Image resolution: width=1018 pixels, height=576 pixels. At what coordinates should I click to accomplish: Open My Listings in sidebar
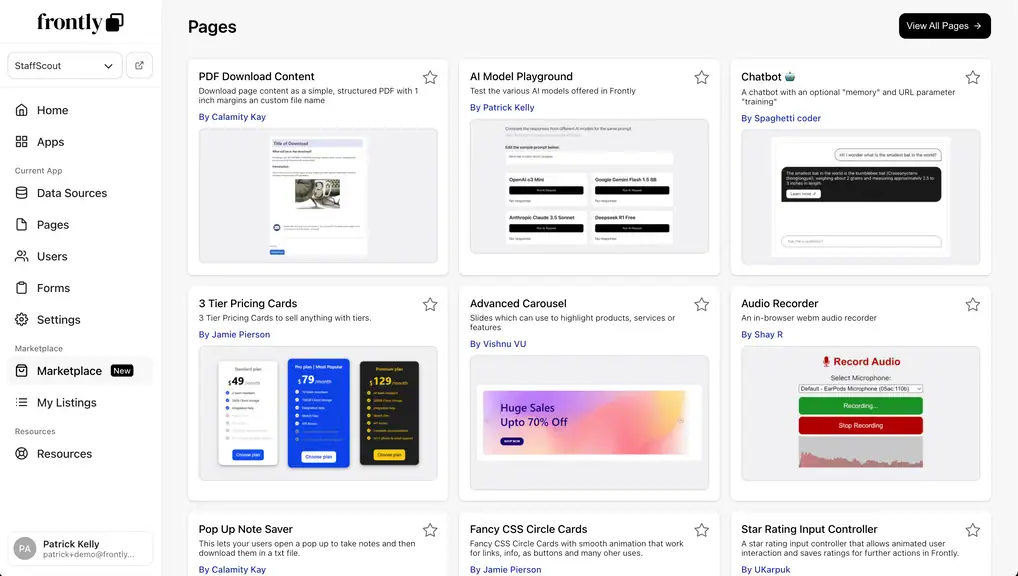pyautogui.click(x=67, y=403)
